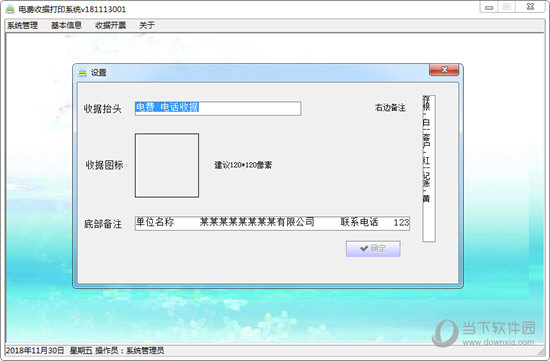Click the 确定 confirm button
Screen dimensions: 550x361
point(373,249)
